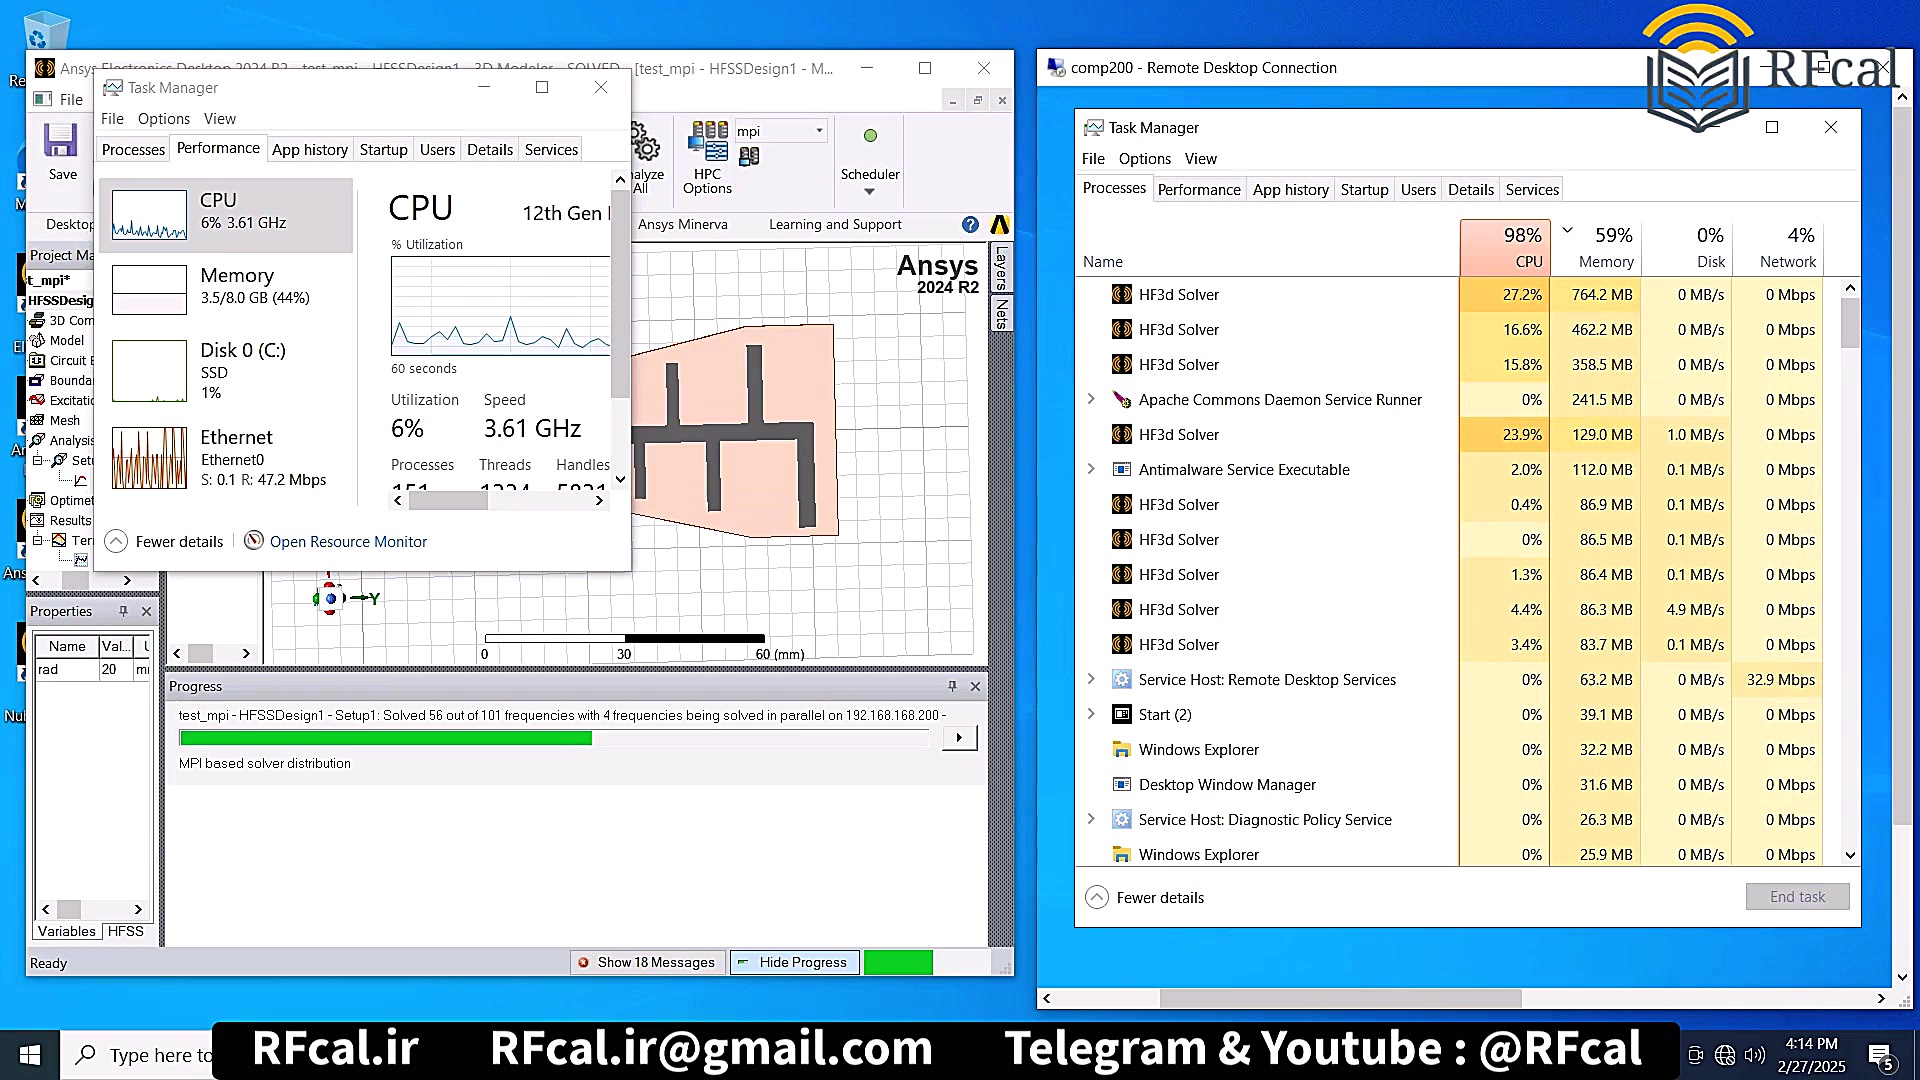The height and width of the screenshot is (1080, 1920).
Task: Click Fewer details in remote Task Manager
Action: point(1145,897)
